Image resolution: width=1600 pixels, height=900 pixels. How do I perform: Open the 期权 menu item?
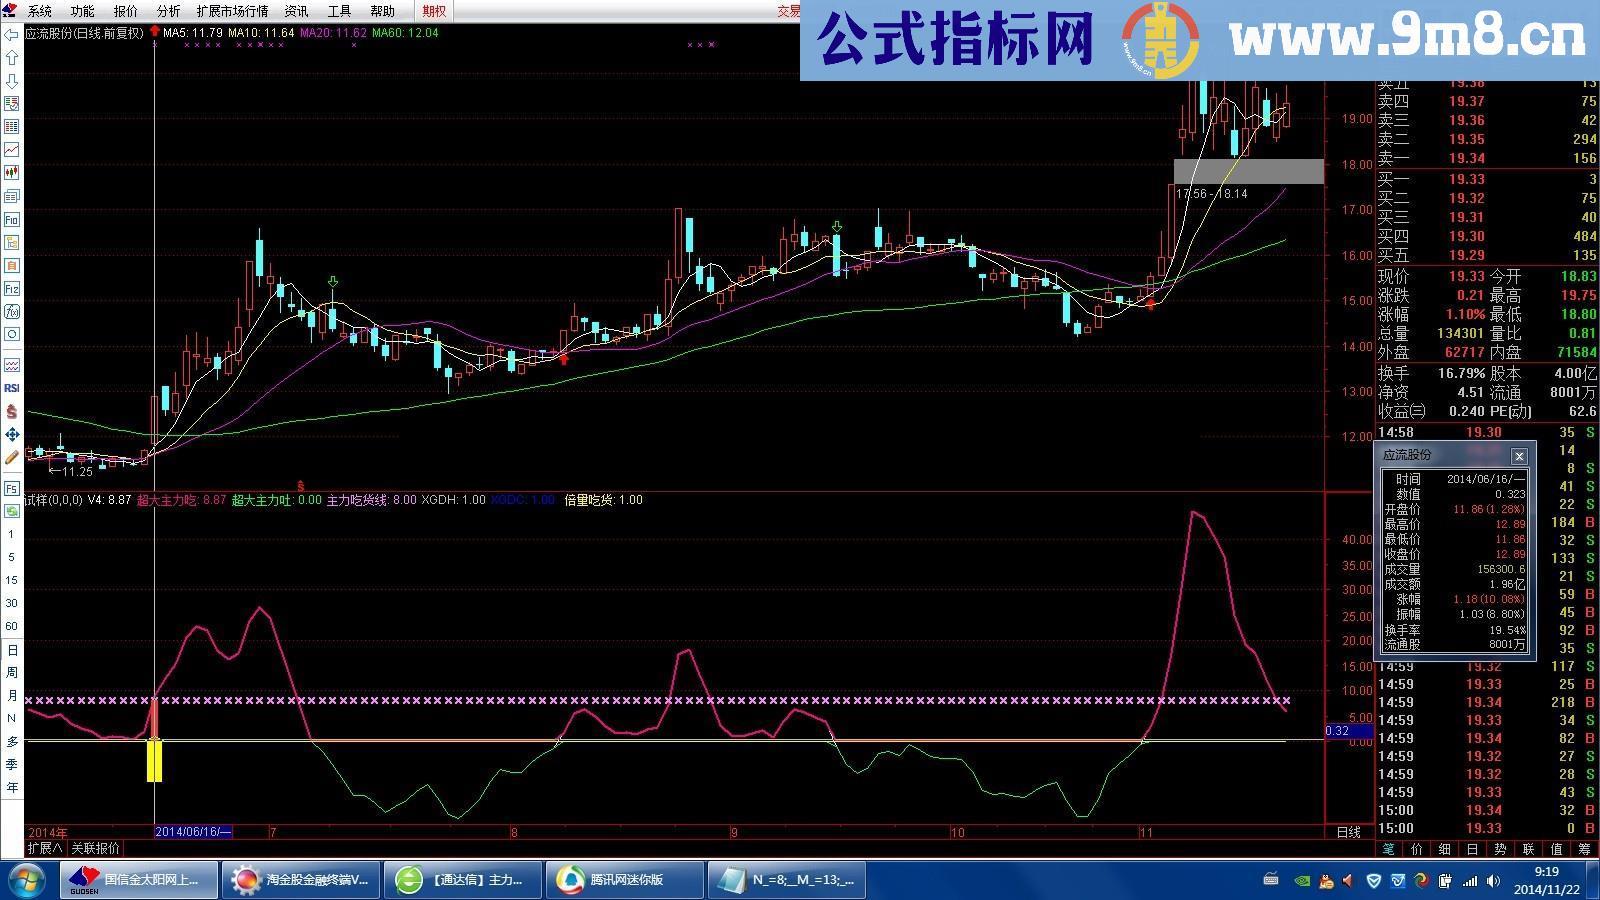pyautogui.click(x=433, y=11)
